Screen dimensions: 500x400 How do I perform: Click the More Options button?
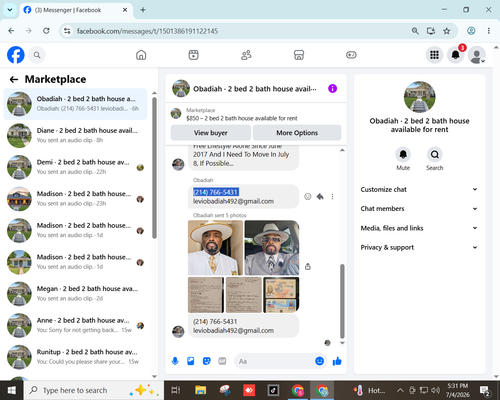(x=297, y=133)
